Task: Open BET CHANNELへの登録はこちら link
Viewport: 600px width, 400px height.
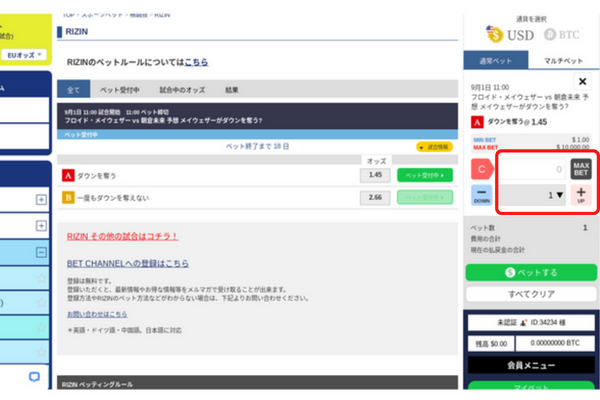Action: (128, 263)
